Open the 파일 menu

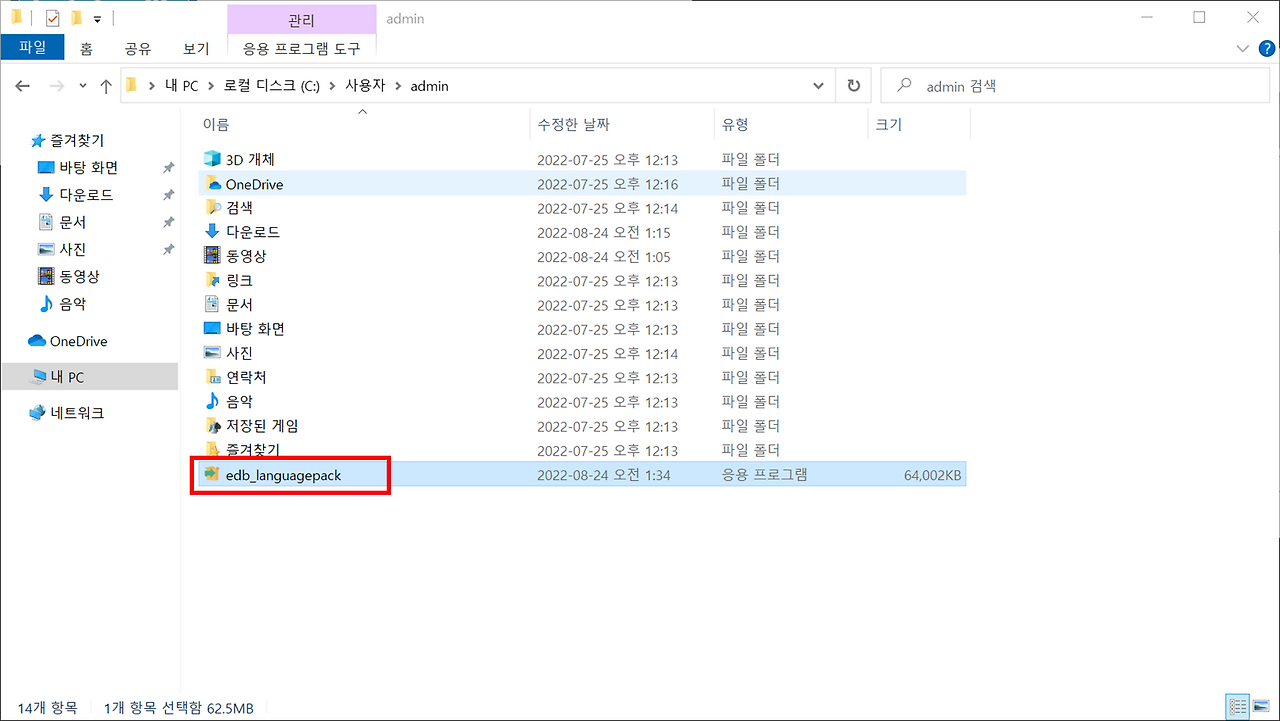32,47
